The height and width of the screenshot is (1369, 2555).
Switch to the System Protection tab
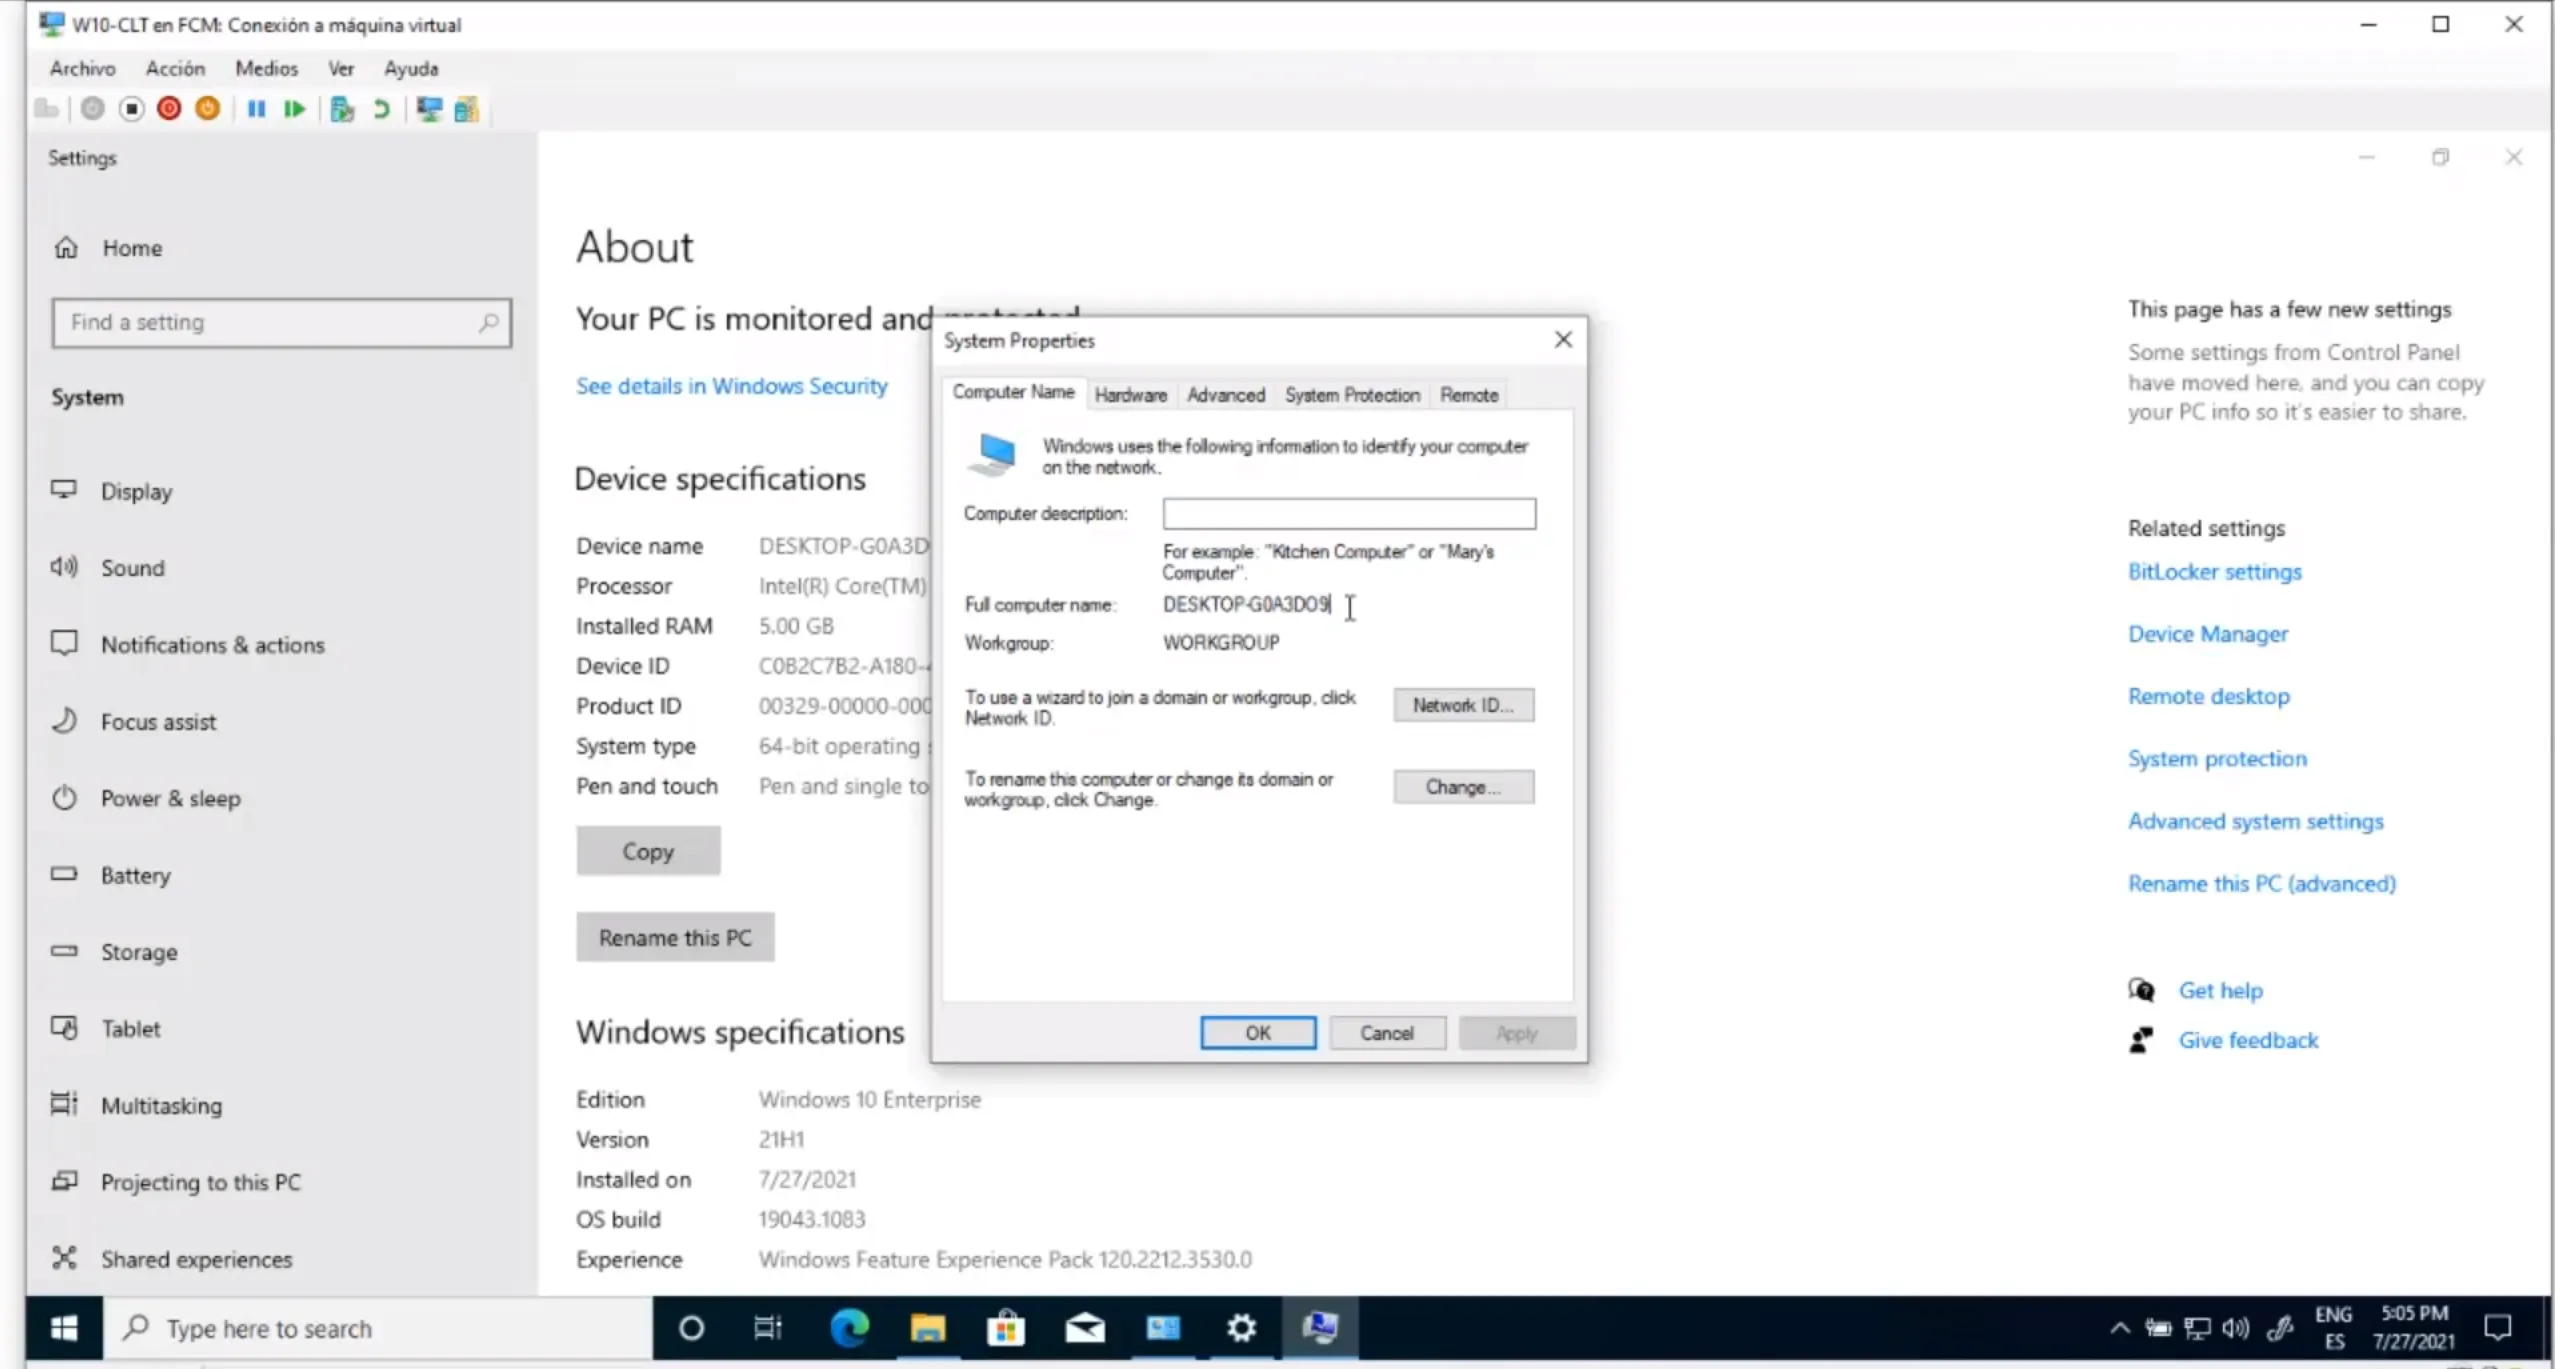pyautogui.click(x=1352, y=395)
